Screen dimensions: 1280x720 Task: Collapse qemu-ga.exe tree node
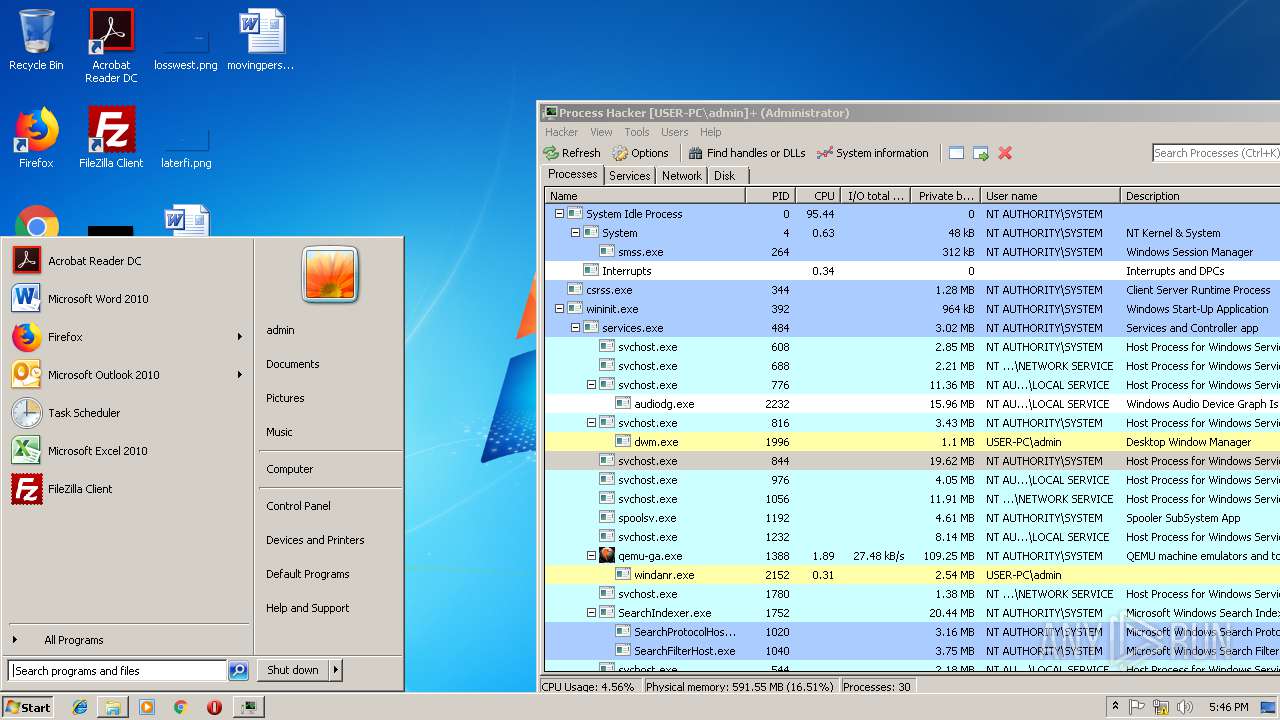(x=591, y=556)
